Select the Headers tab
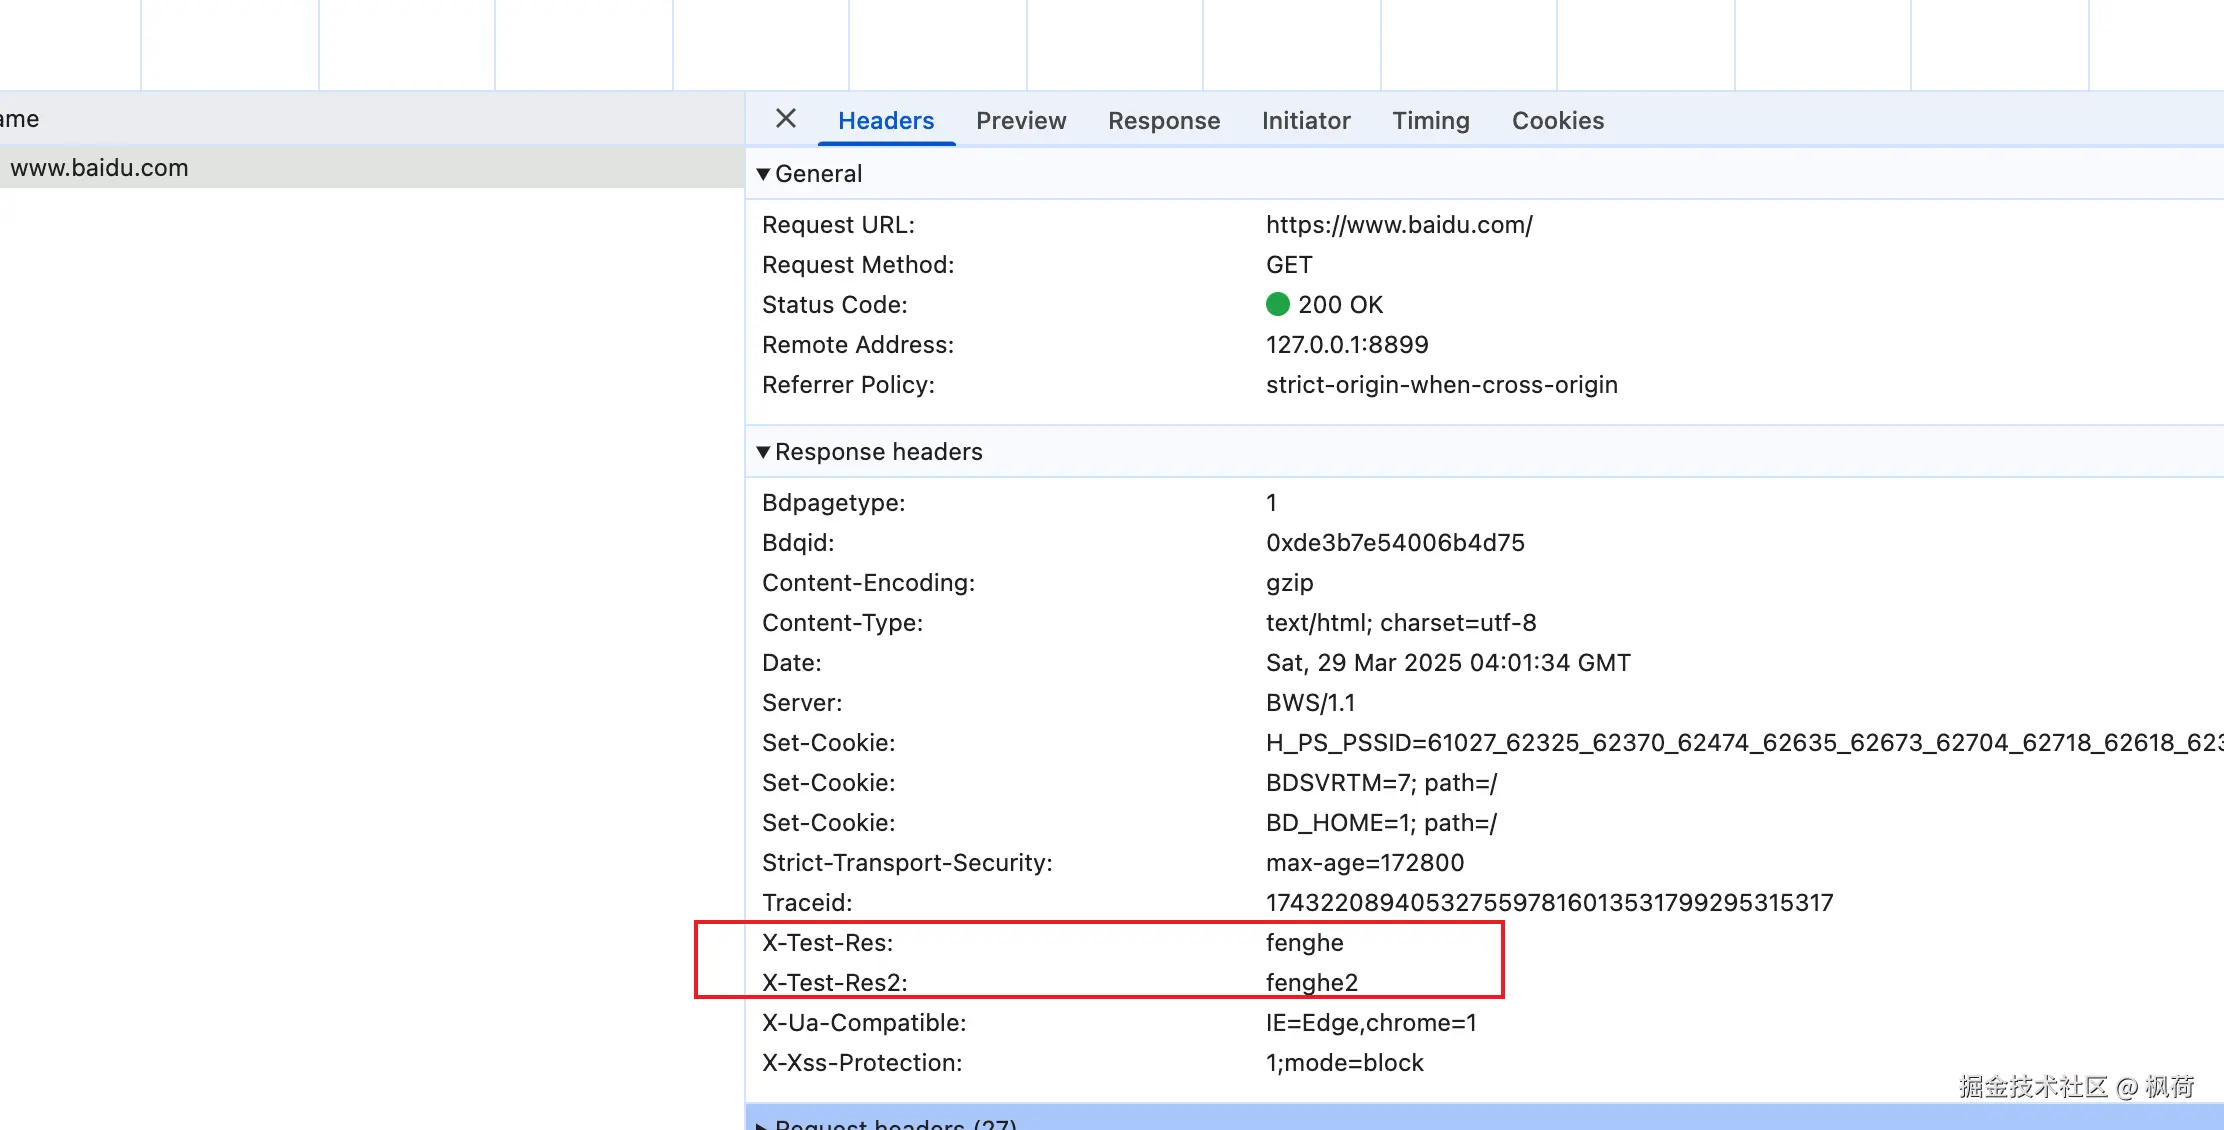 click(886, 121)
